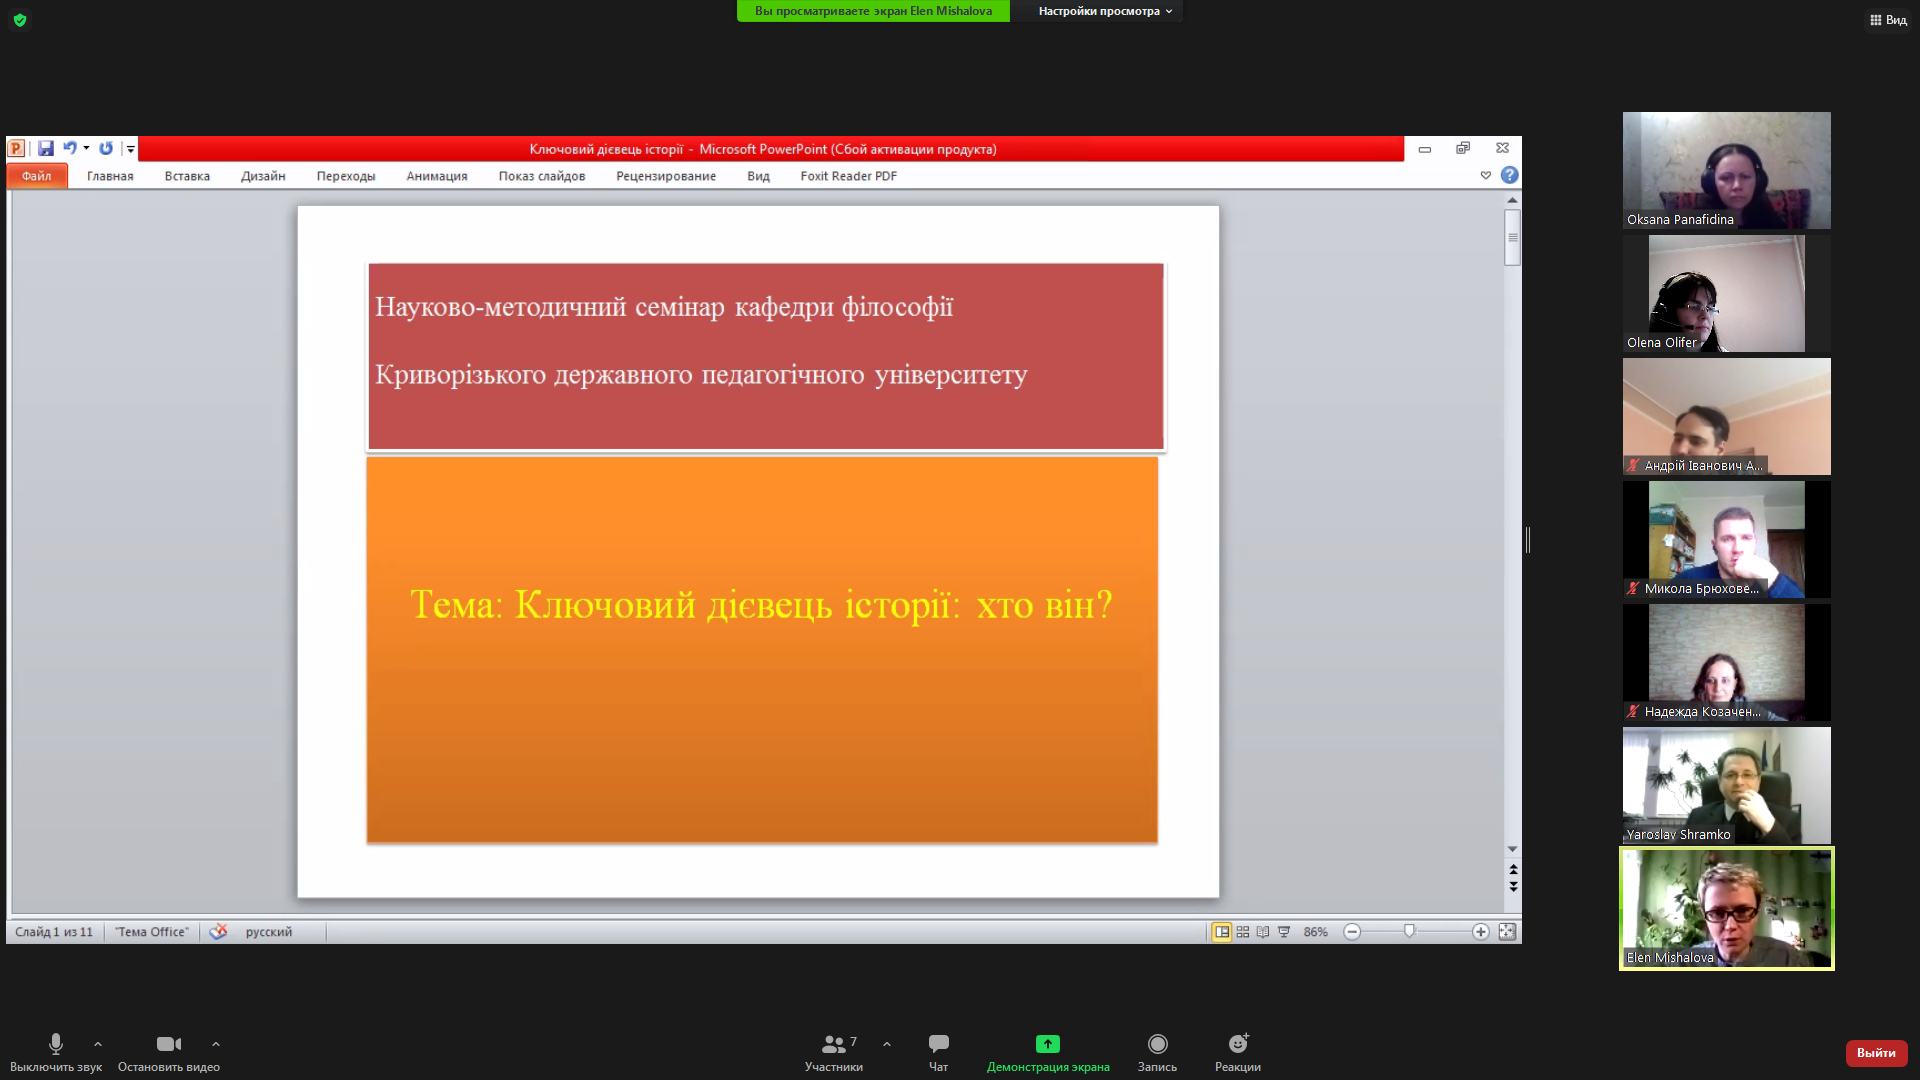
Task: Open the Переходы ribbon tab
Action: point(346,176)
